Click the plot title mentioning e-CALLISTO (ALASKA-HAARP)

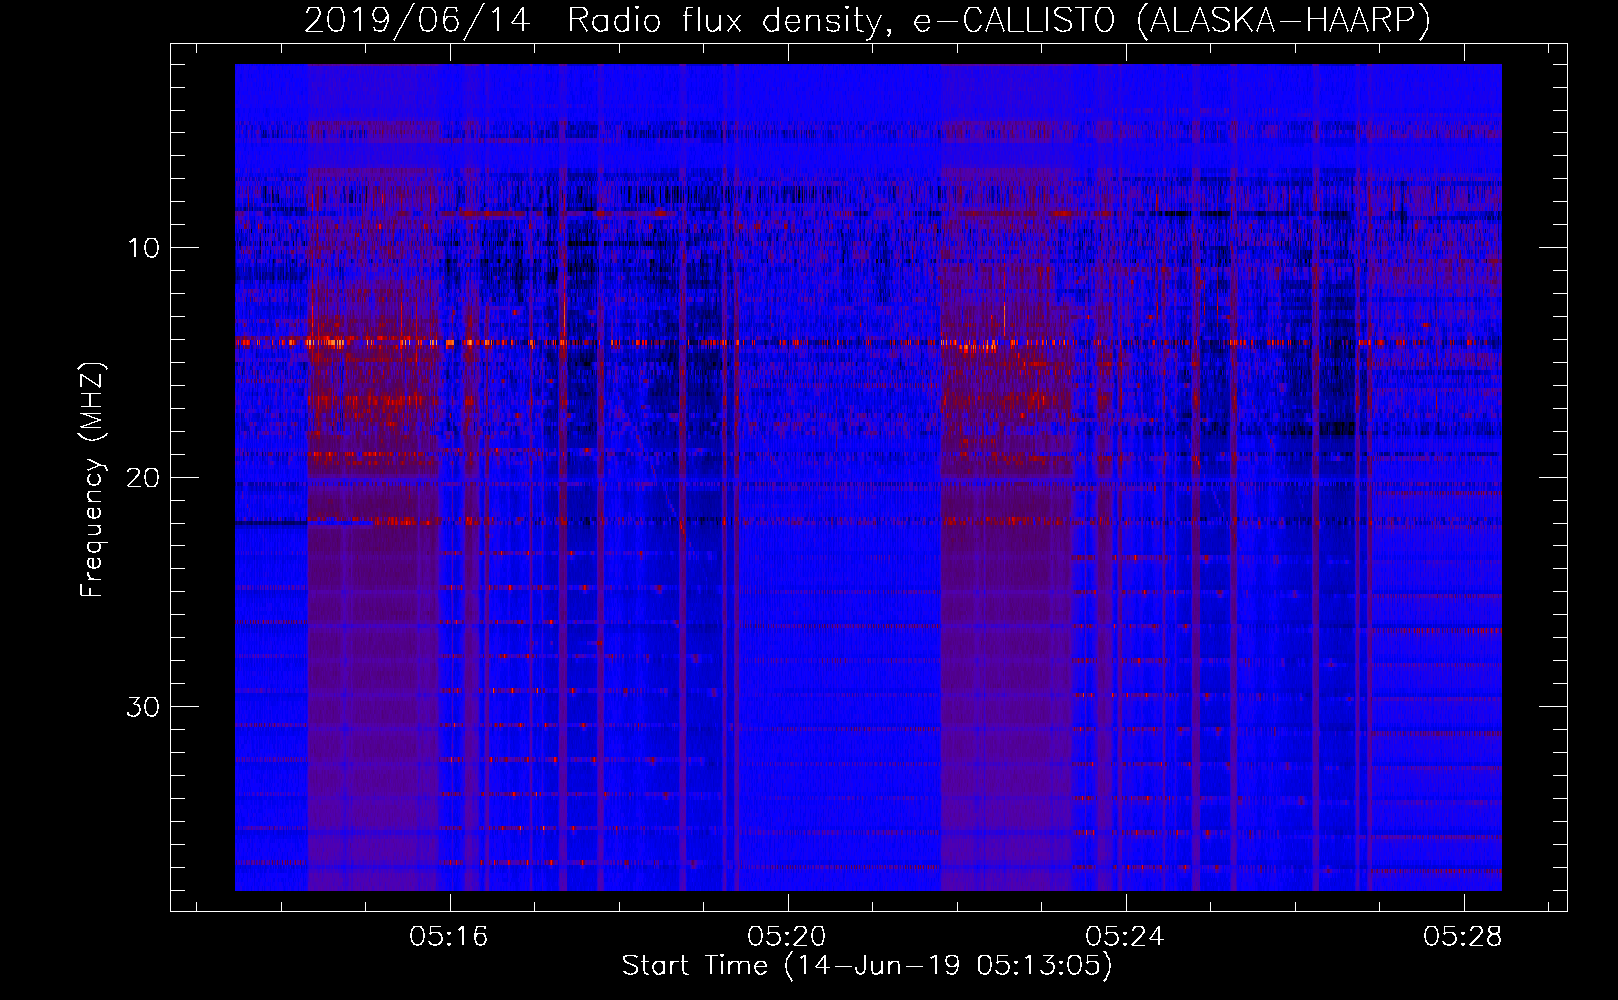[867, 20]
